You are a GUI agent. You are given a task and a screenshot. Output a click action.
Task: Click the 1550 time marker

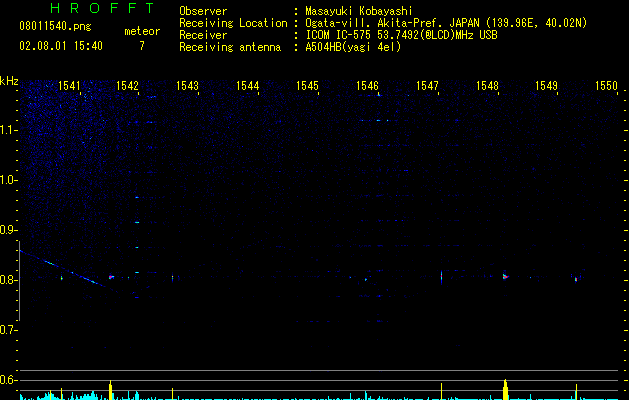tap(606, 86)
